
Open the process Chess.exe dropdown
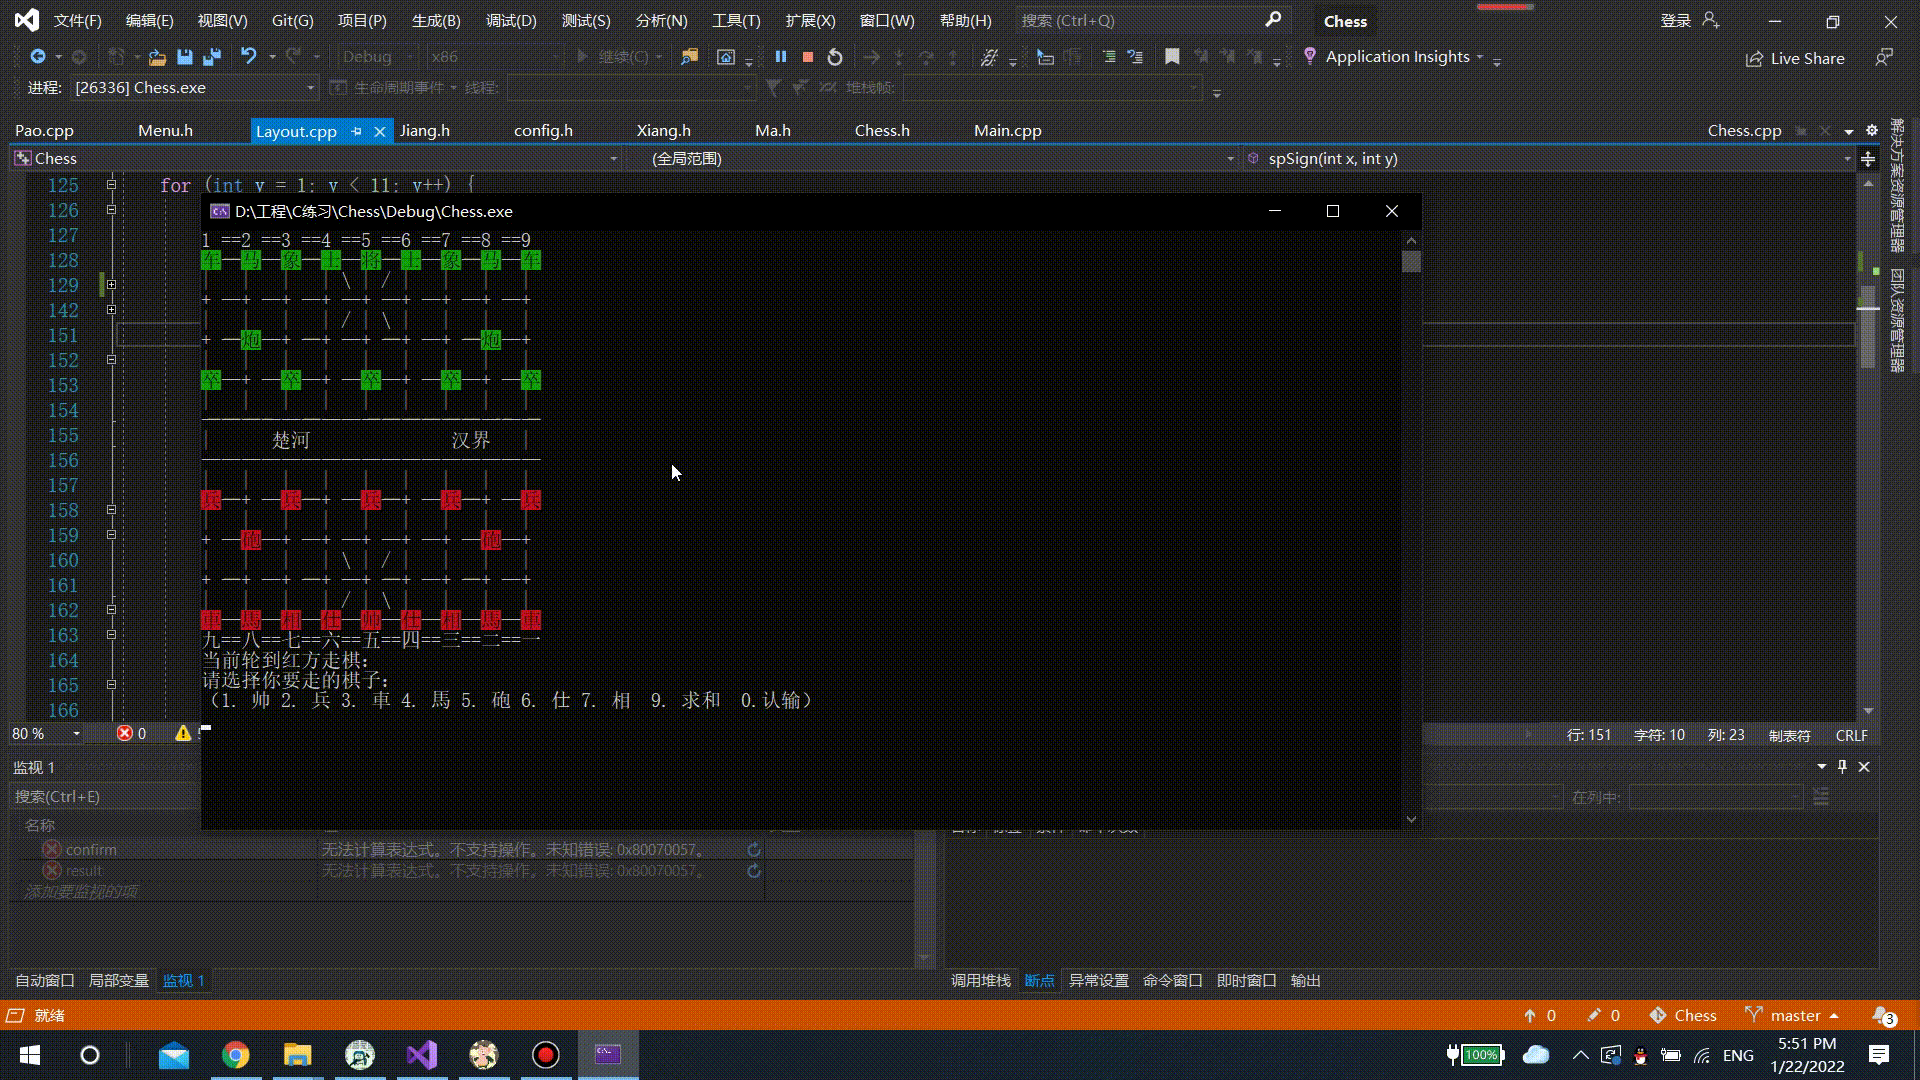tap(310, 88)
